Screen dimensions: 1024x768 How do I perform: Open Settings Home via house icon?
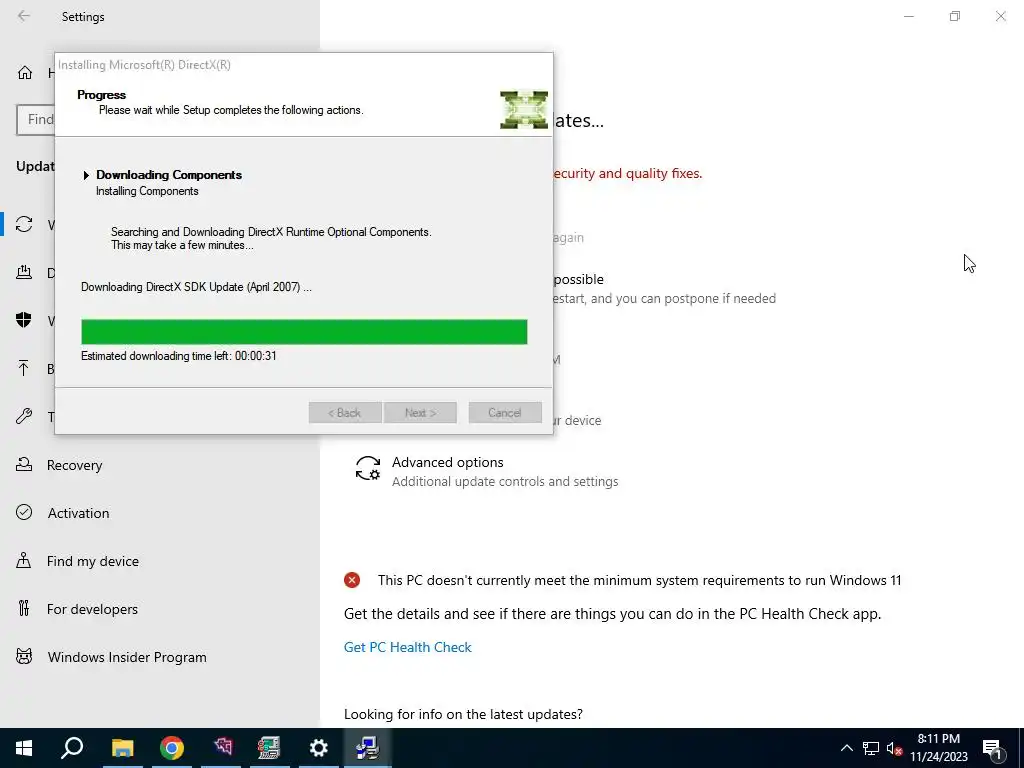[x=25, y=72]
